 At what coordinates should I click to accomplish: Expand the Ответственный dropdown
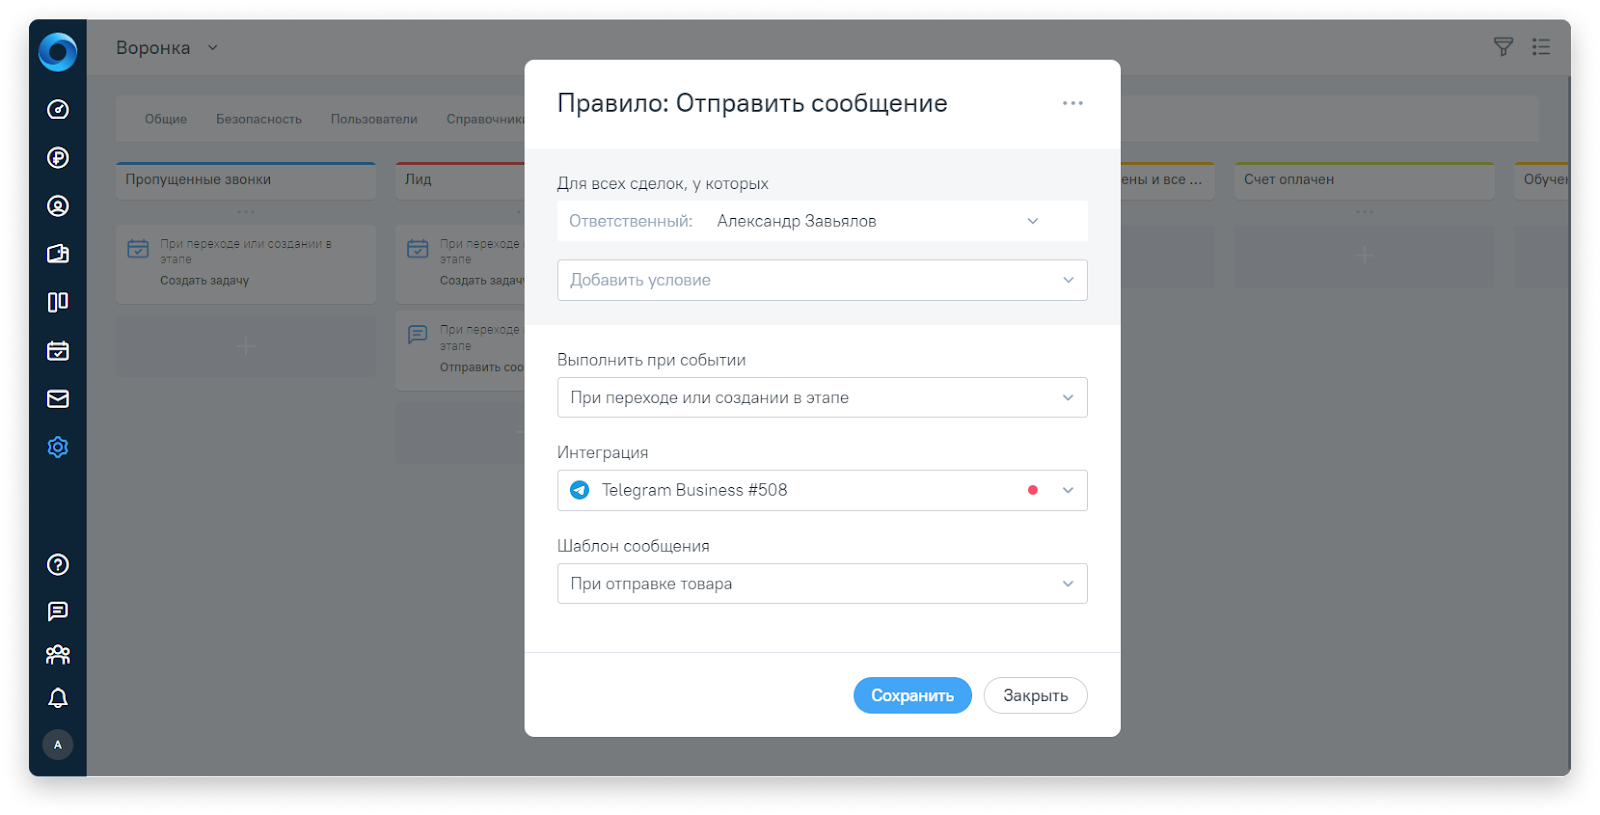tap(1032, 221)
